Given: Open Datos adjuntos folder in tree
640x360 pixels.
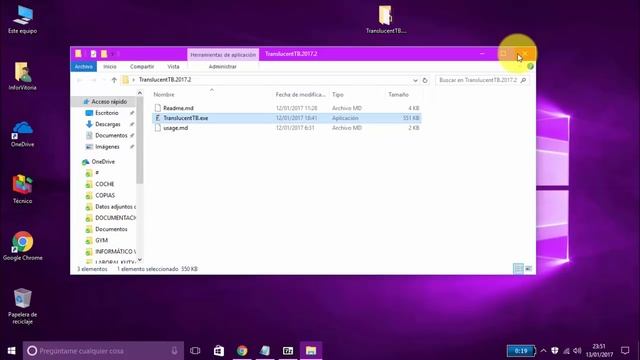Looking at the screenshot, I should (115, 207).
